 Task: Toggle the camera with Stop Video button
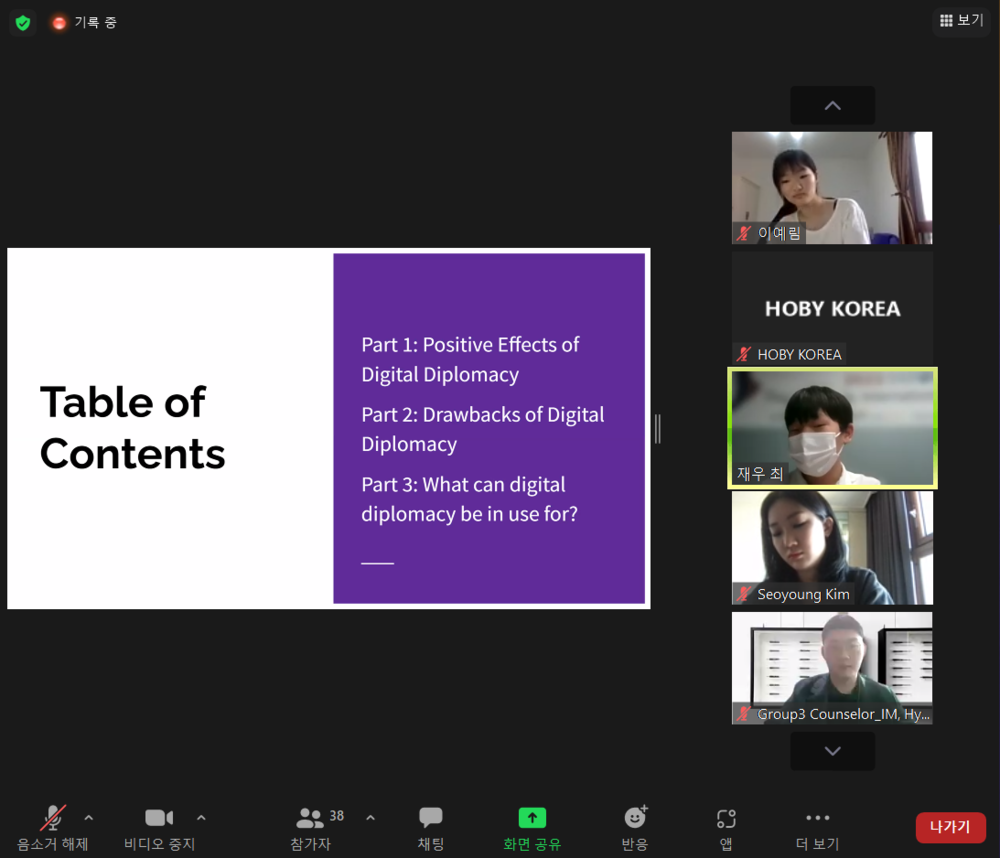[x=159, y=818]
